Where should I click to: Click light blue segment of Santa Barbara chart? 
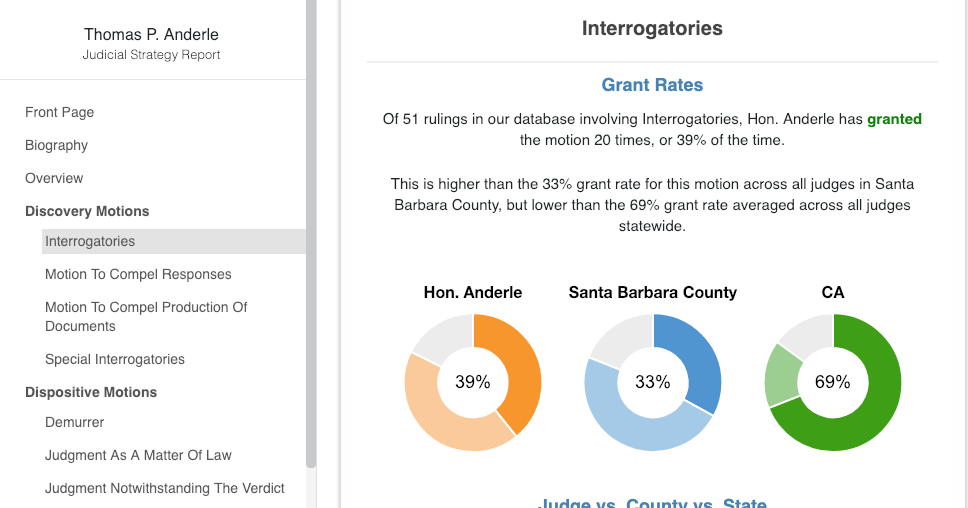(x=630, y=425)
